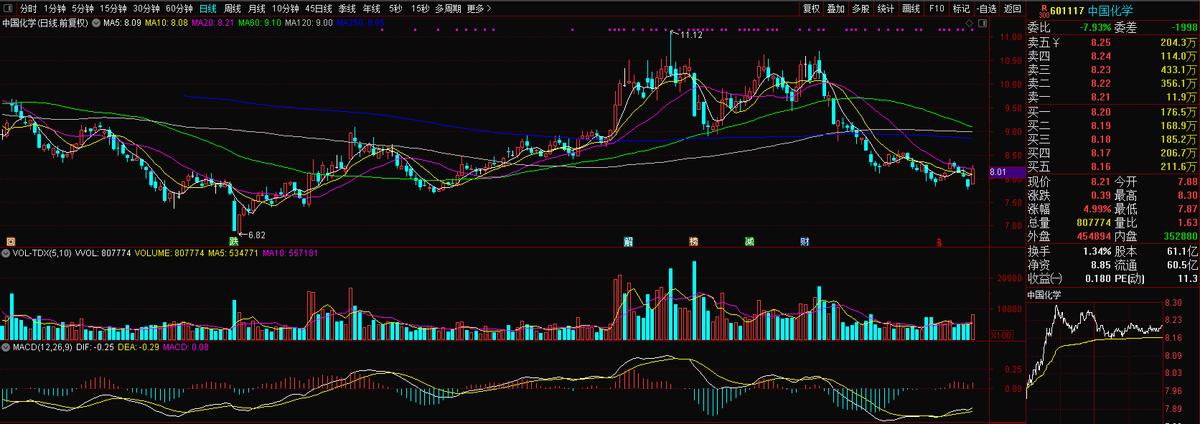Select the 日线 daily chart tab
Viewport: 1200px width, 424px height.
(x=208, y=8)
